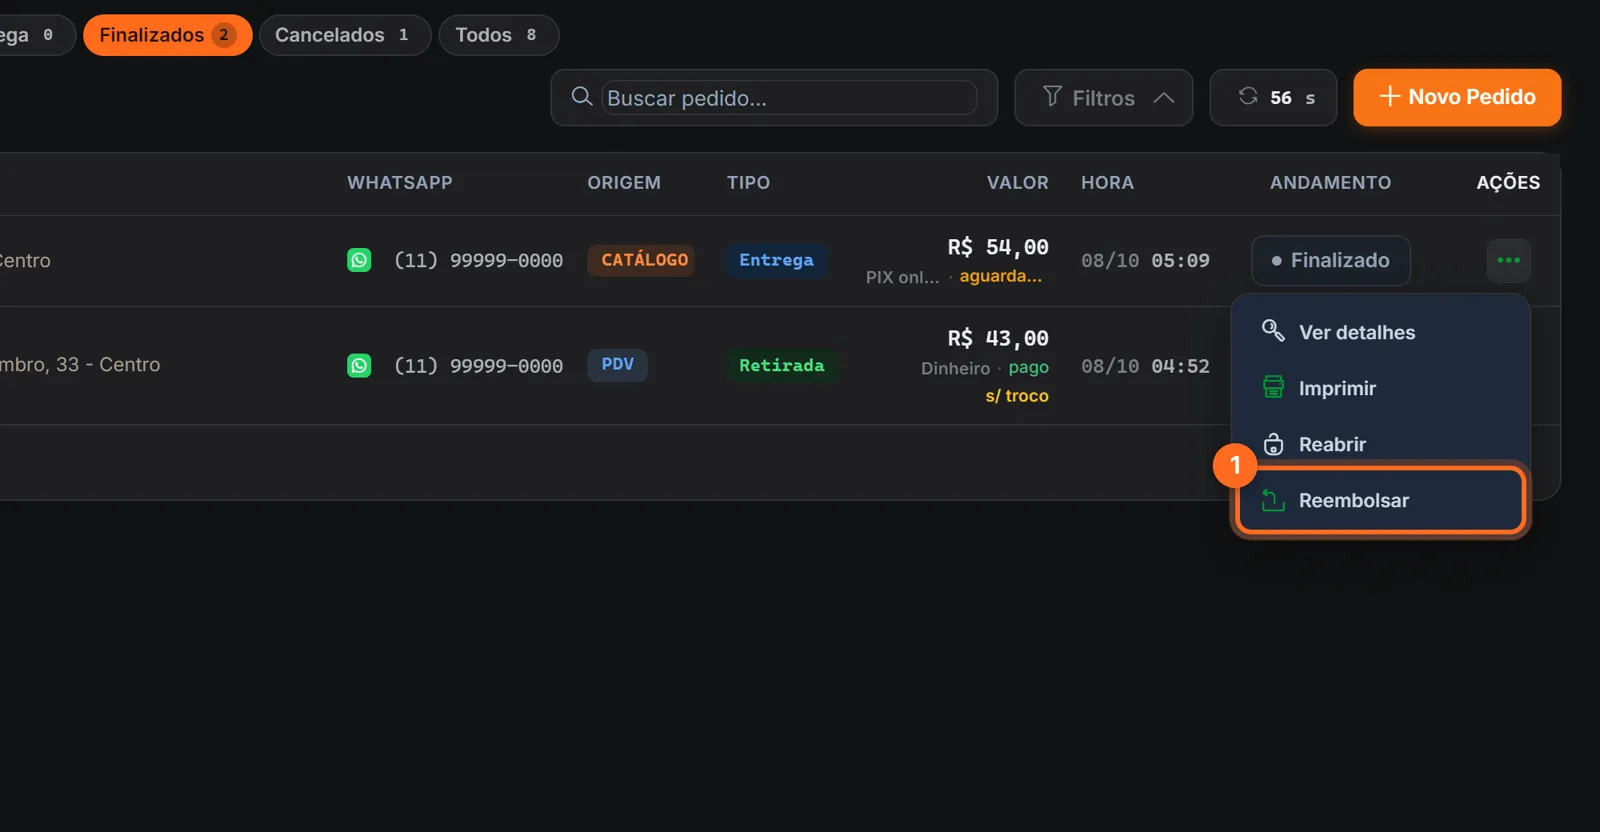
Task: Click the TIPO column header
Action: point(748,183)
